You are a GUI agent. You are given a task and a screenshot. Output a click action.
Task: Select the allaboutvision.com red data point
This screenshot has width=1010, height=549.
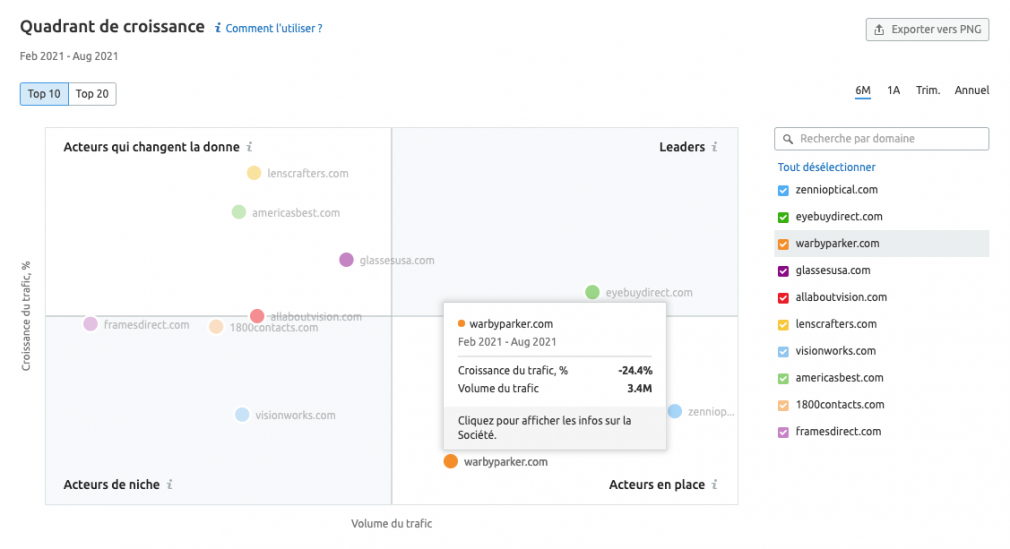coord(257,316)
